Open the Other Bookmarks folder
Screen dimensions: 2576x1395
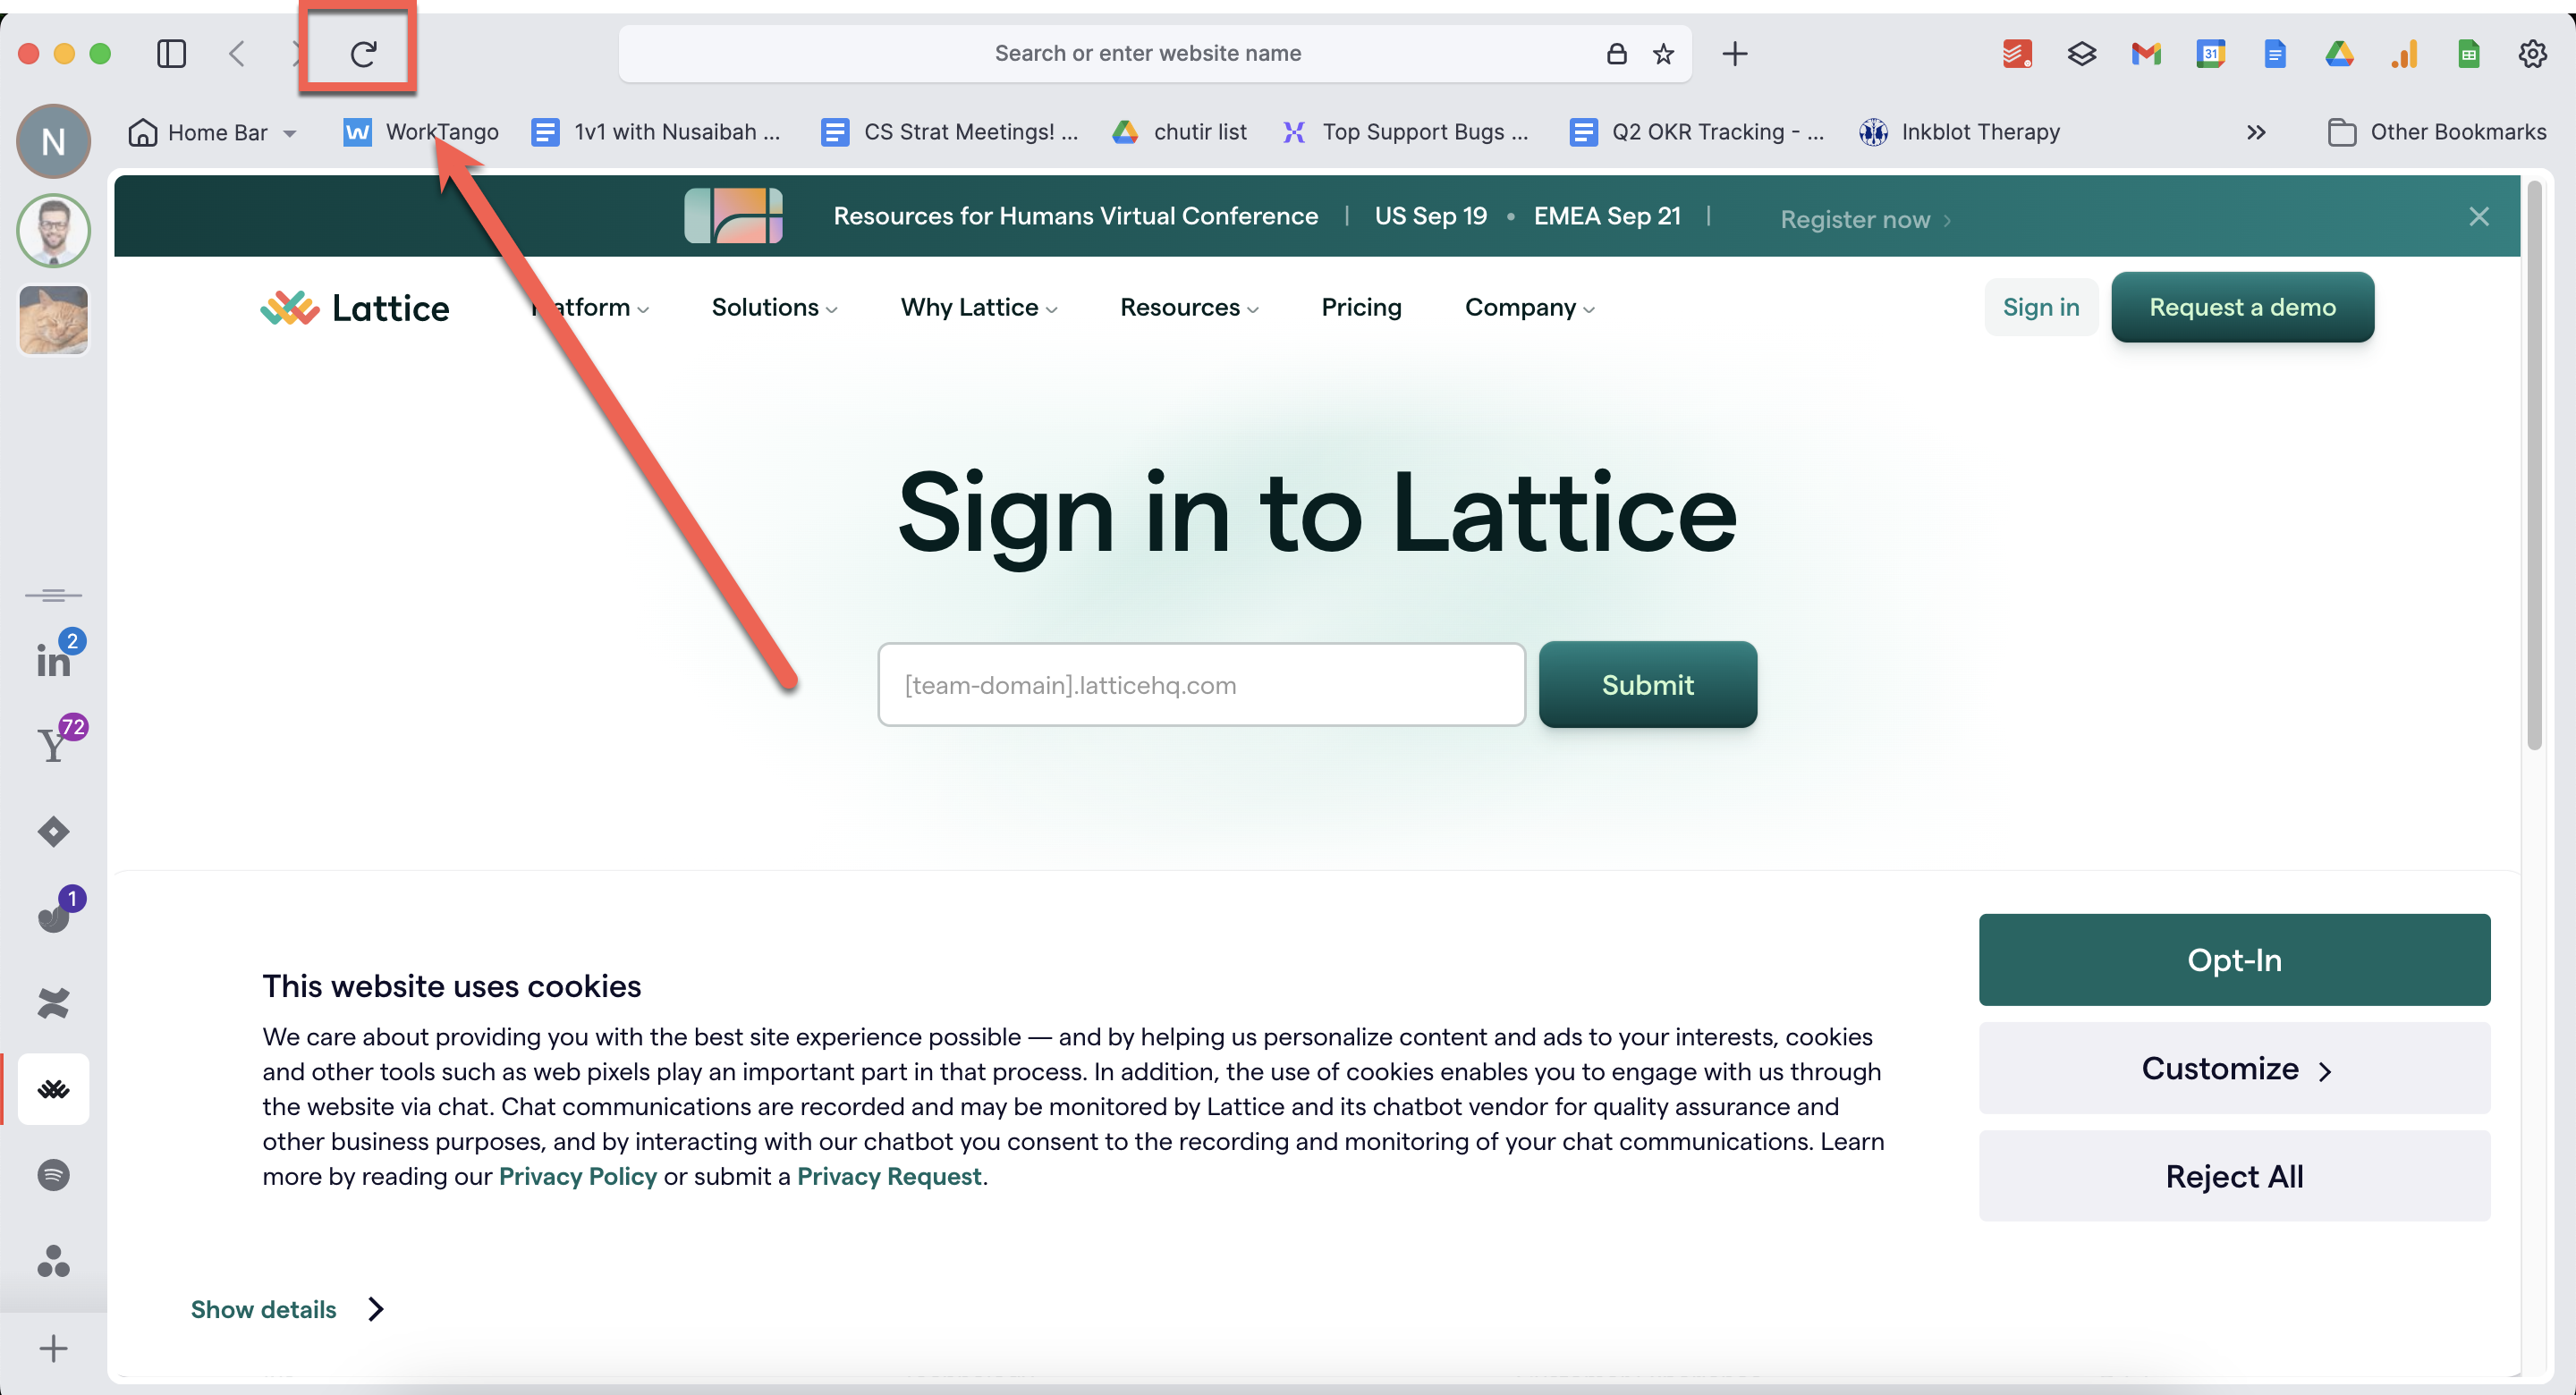pos(2437,132)
